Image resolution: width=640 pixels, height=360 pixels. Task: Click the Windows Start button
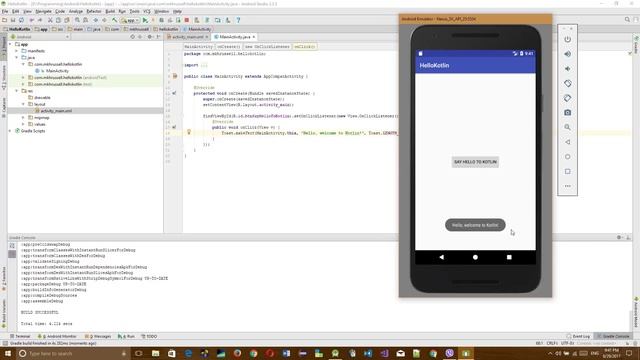(x=8, y=353)
